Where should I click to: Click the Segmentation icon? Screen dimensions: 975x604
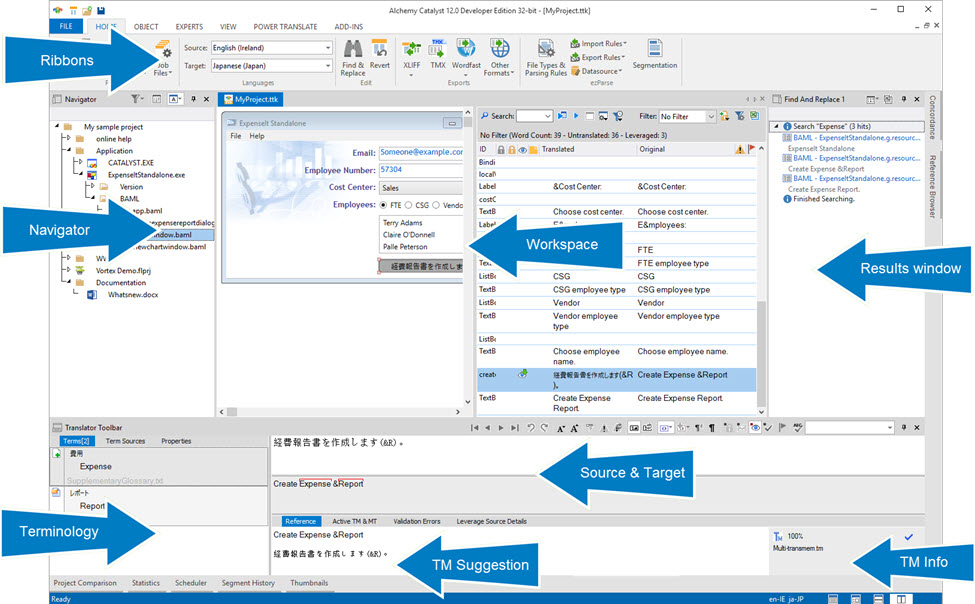tap(655, 54)
